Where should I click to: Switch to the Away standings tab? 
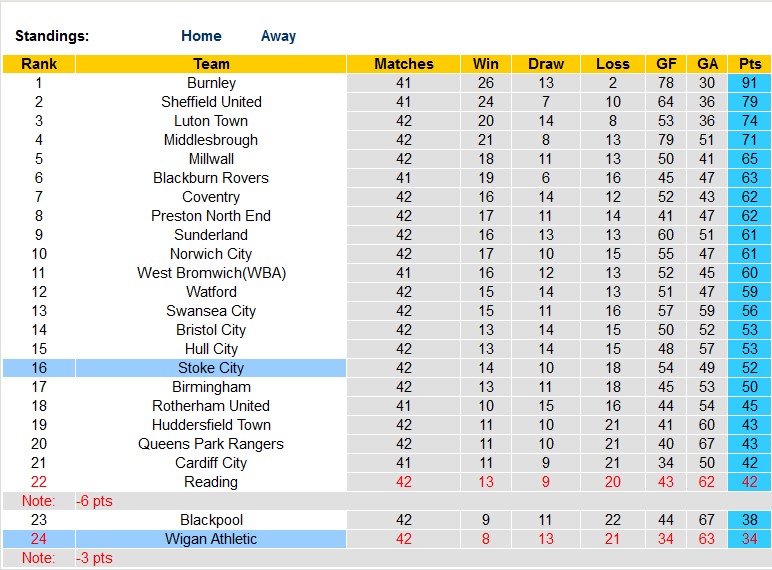tap(278, 36)
